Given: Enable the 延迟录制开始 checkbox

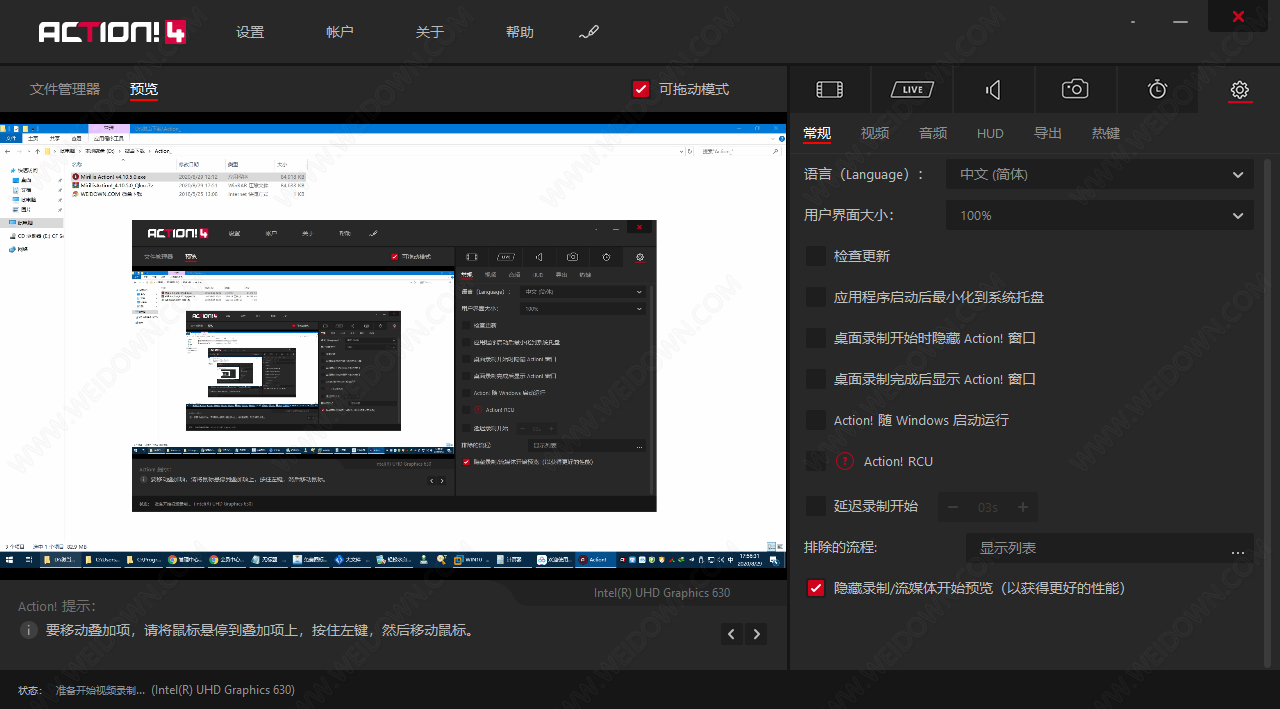Looking at the screenshot, I should click(816, 506).
